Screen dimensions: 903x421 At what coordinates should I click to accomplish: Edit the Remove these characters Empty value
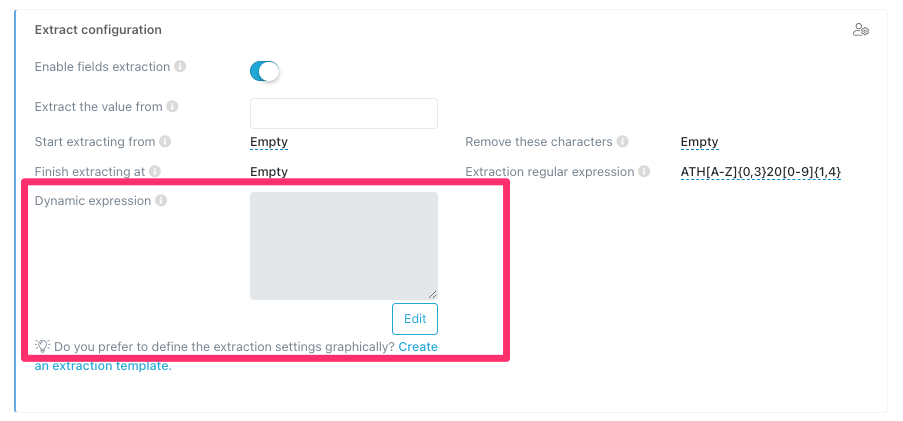tap(699, 142)
